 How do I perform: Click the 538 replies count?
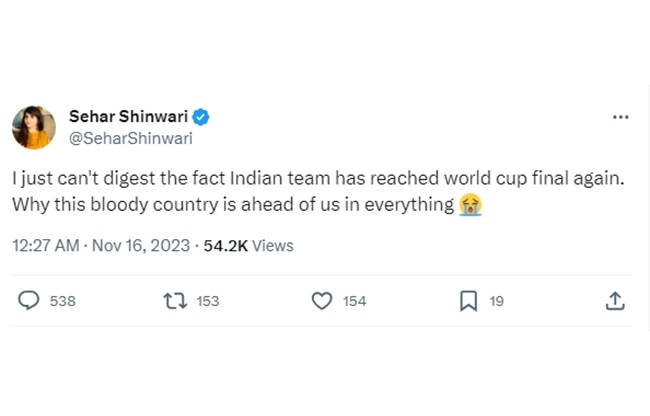[x=63, y=301]
